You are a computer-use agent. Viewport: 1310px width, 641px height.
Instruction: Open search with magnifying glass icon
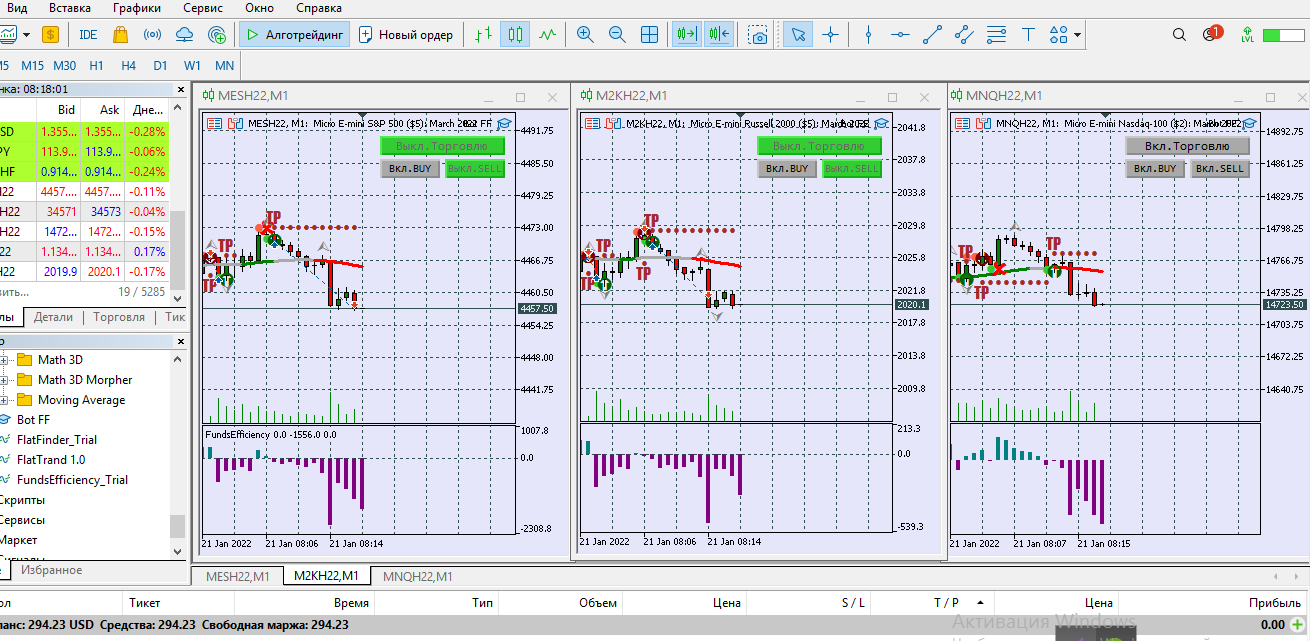point(1180,35)
